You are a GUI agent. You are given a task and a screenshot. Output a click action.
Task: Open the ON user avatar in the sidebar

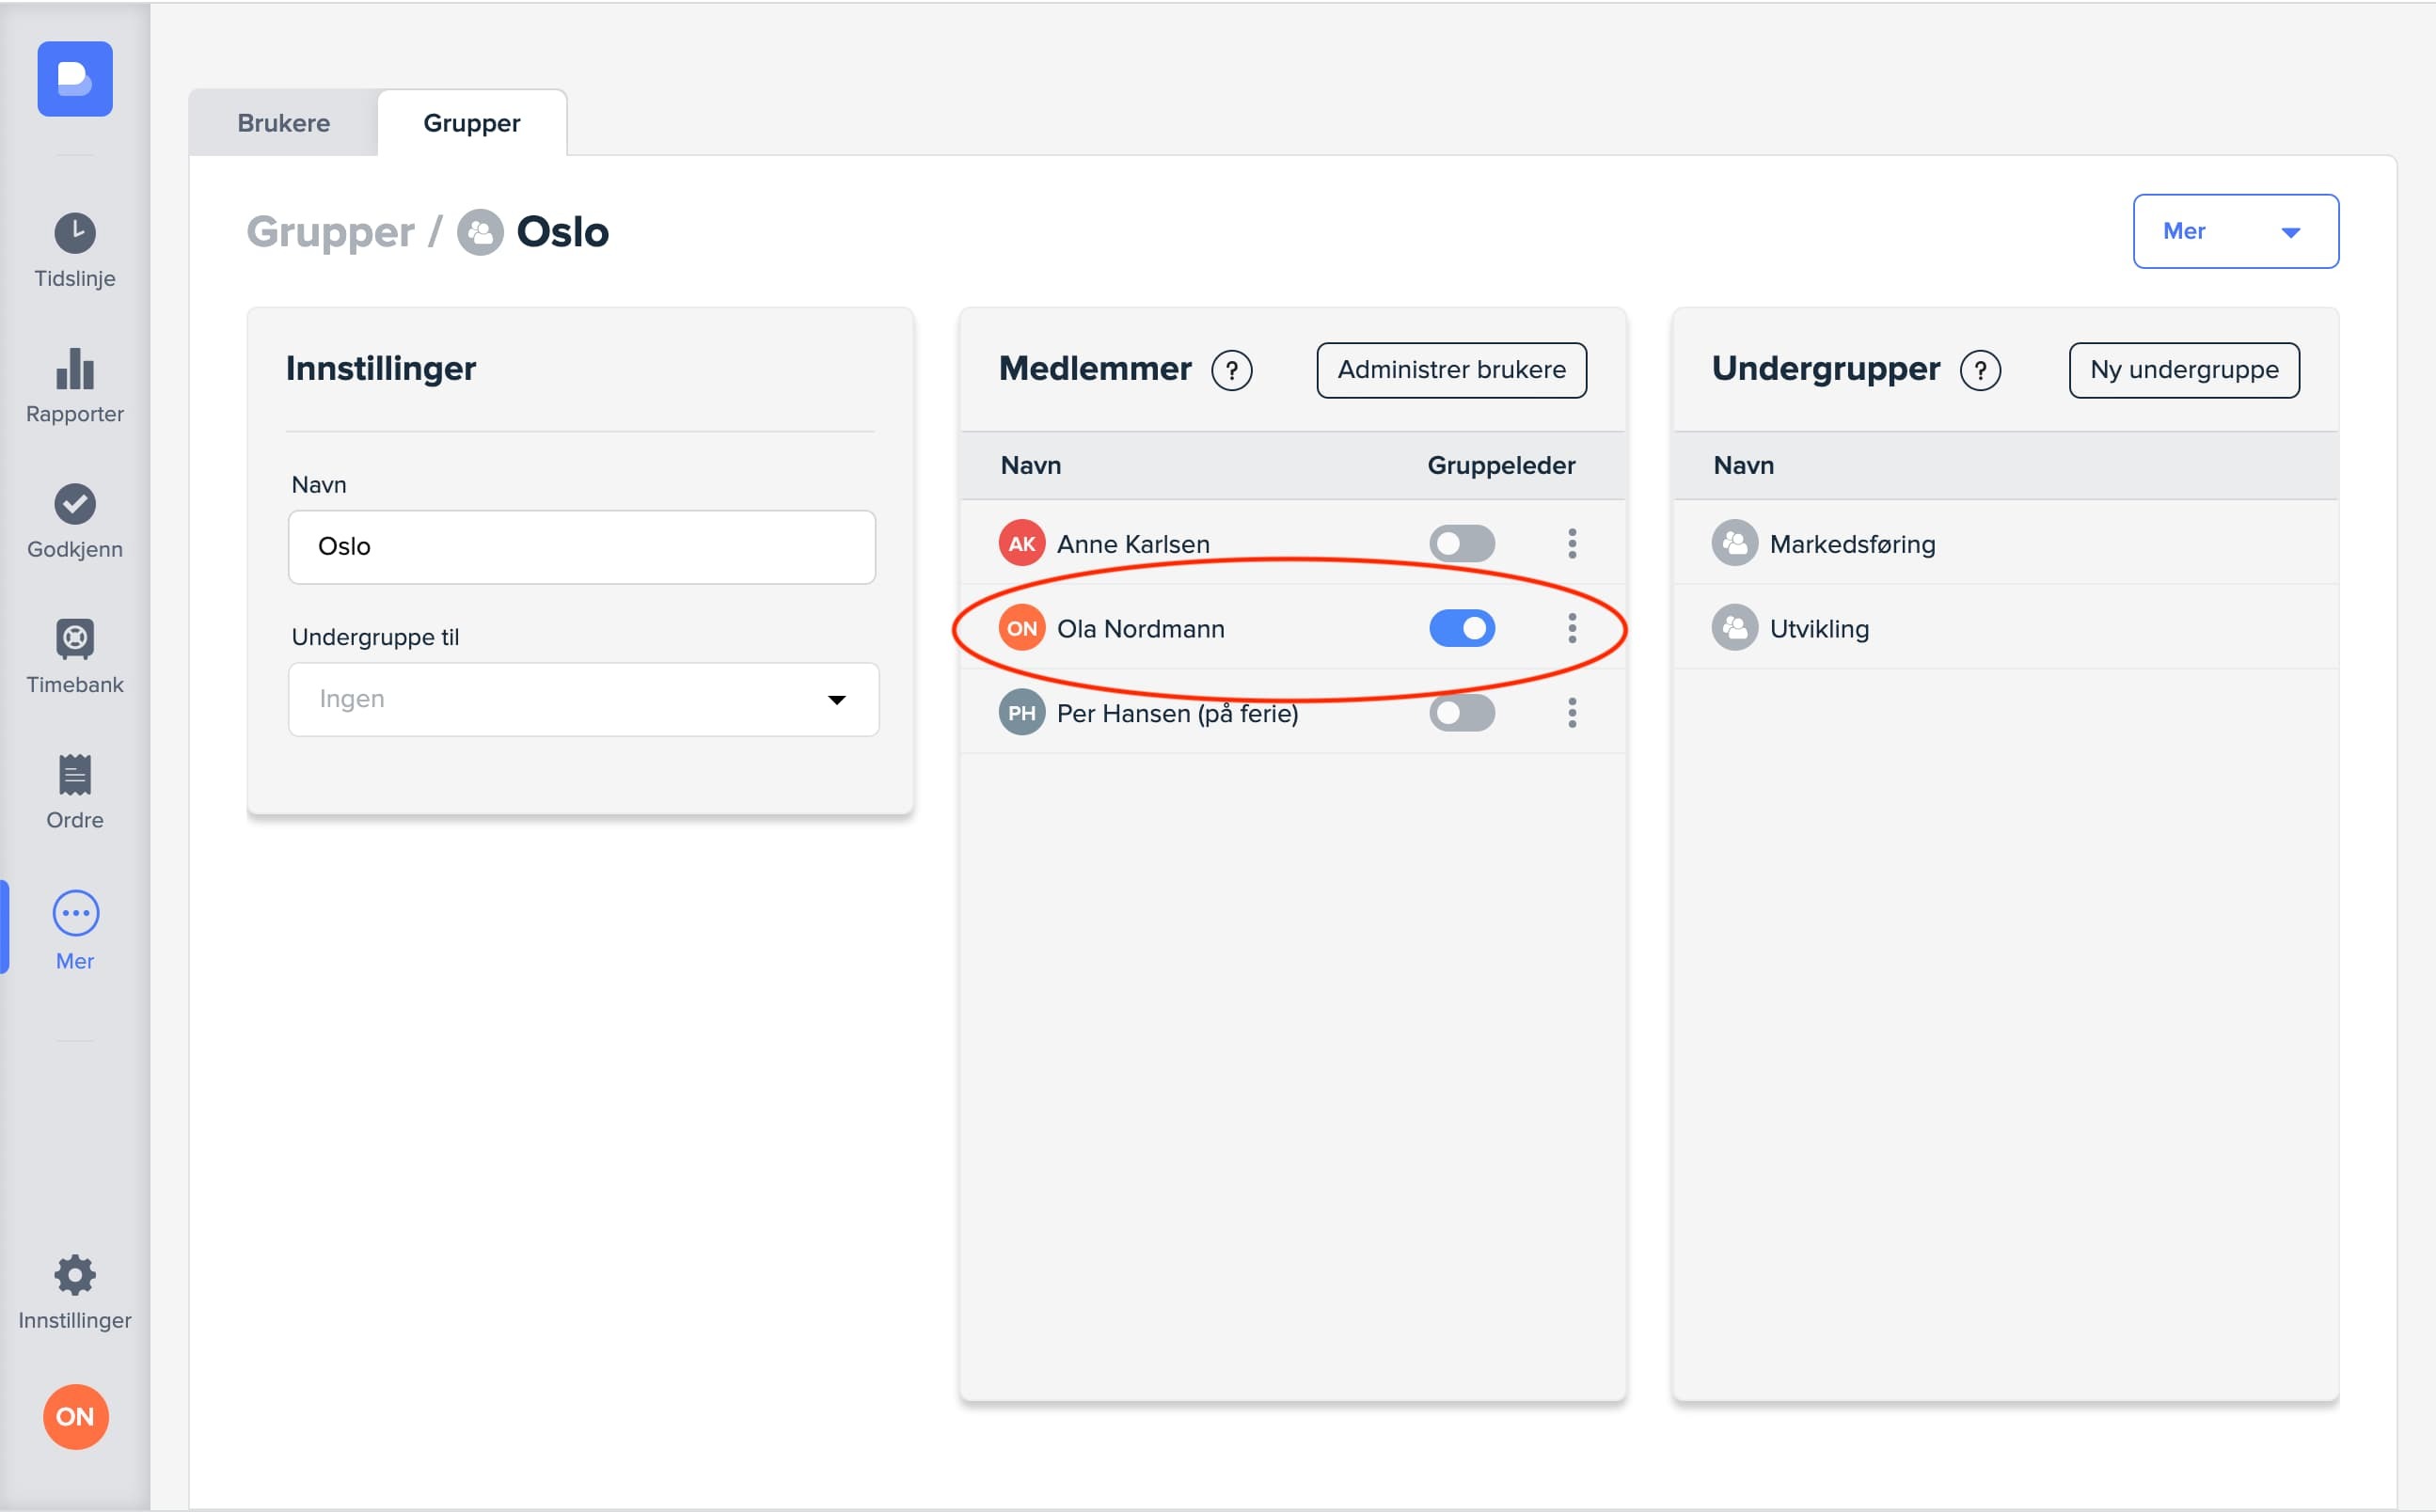(75, 1417)
